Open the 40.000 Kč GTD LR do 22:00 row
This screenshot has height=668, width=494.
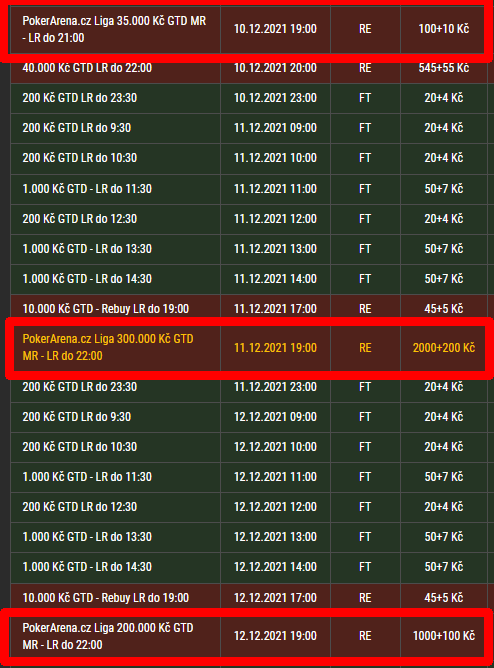tap(247, 68)
